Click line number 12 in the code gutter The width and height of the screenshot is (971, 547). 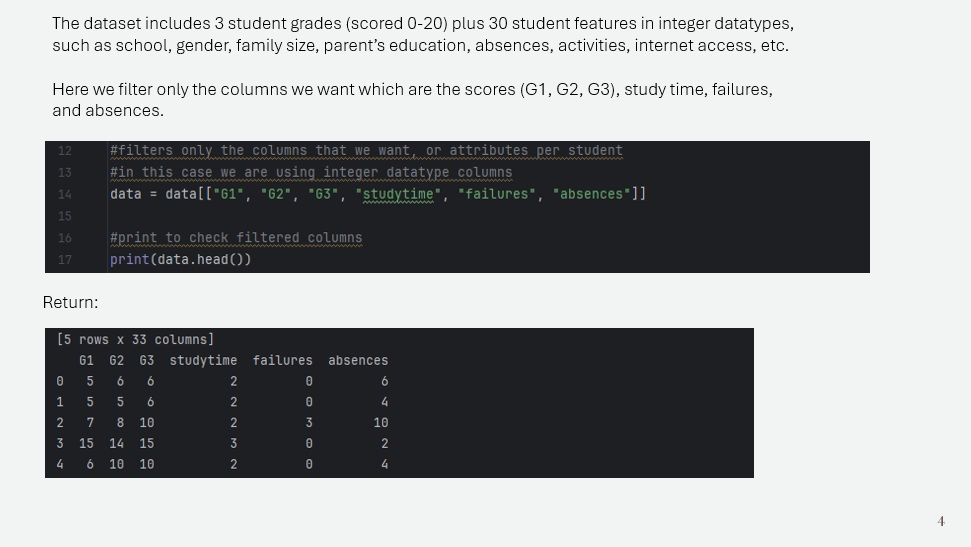coord(64,151)
